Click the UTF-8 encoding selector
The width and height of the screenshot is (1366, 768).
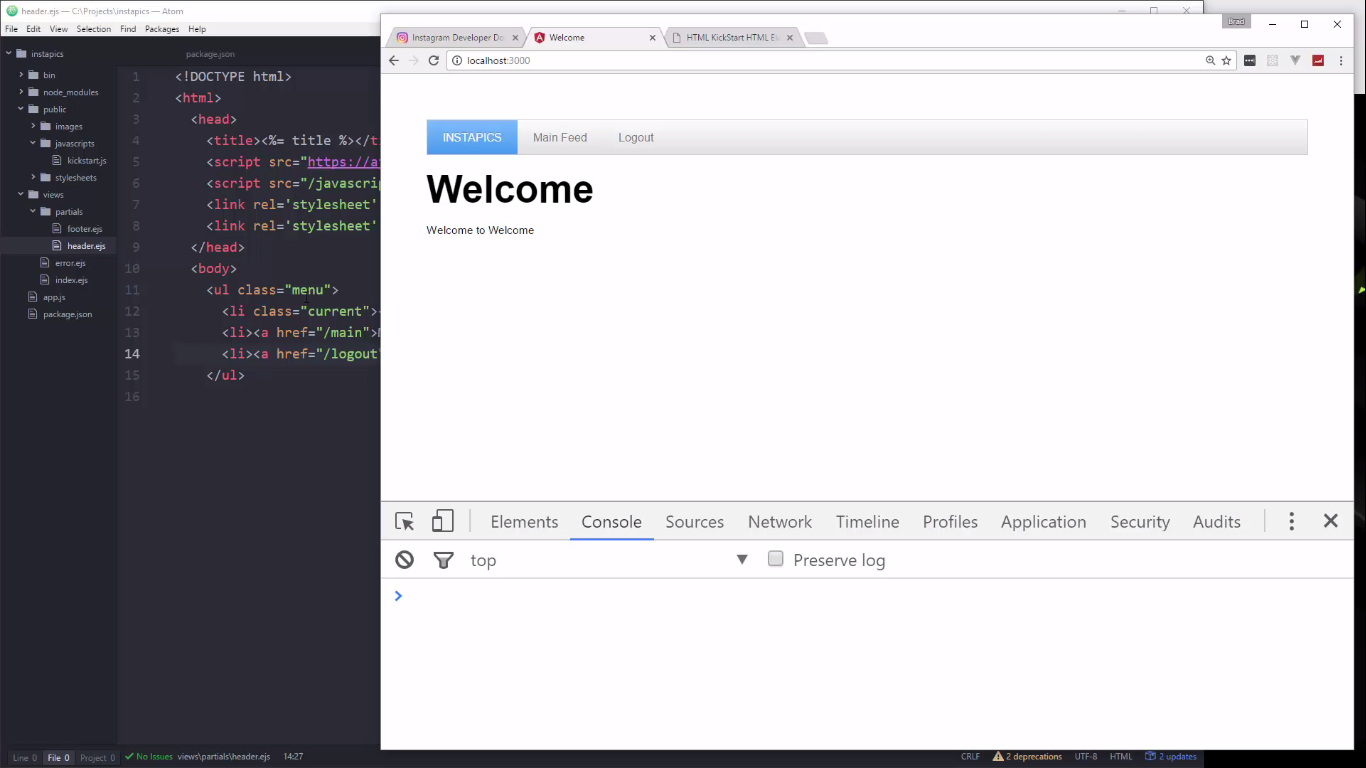[1086, 757]
